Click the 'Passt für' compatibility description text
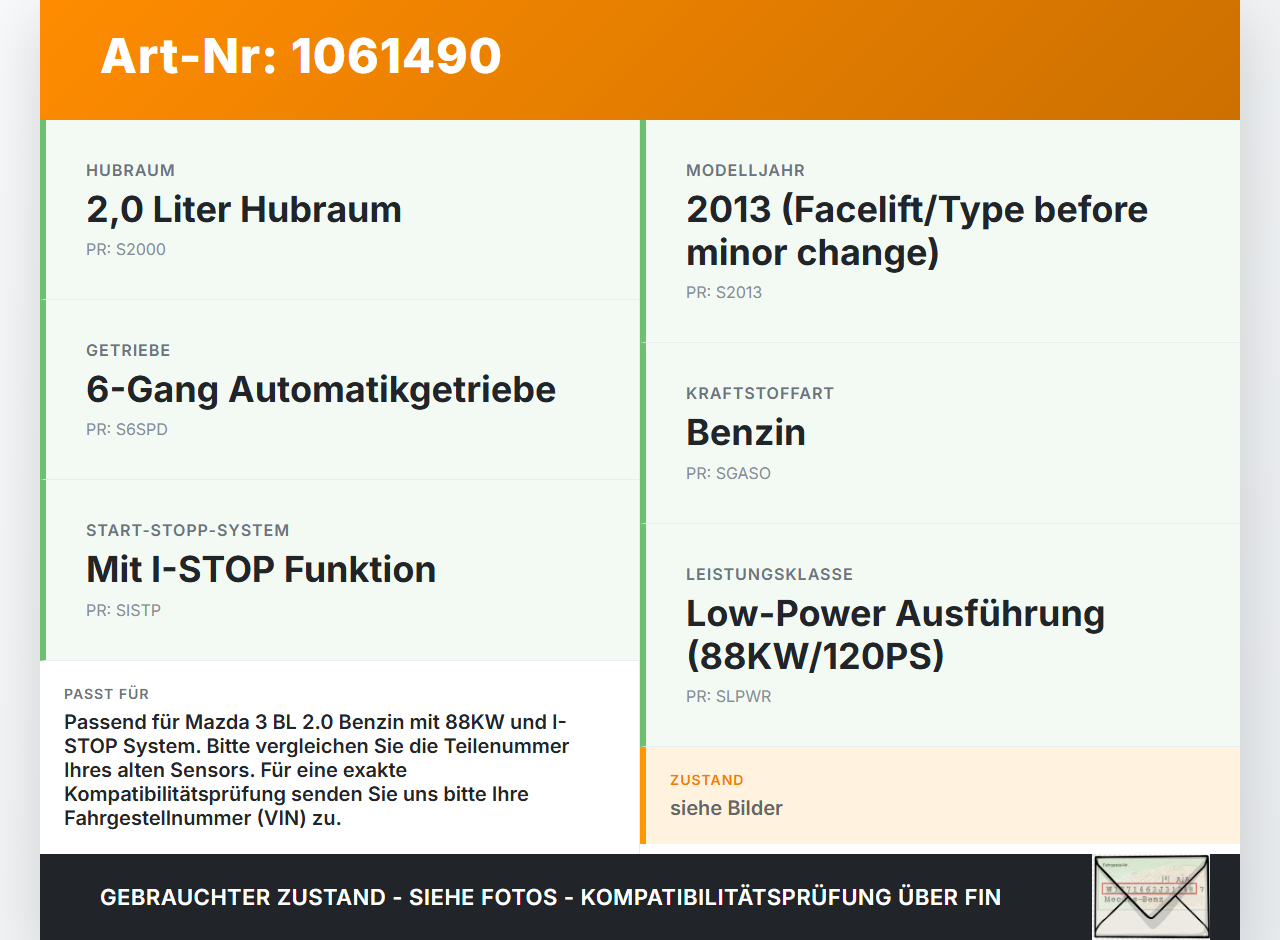1280x940 pixels. (x=318, y=770)
